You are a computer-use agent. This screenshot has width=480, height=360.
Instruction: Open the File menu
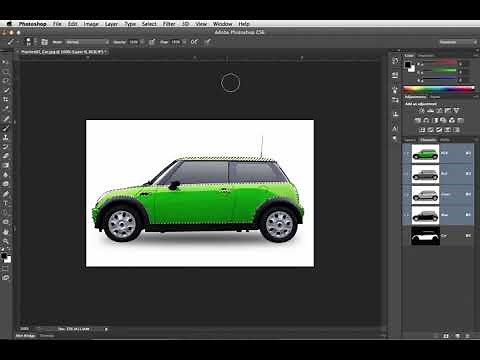(57, 24)
